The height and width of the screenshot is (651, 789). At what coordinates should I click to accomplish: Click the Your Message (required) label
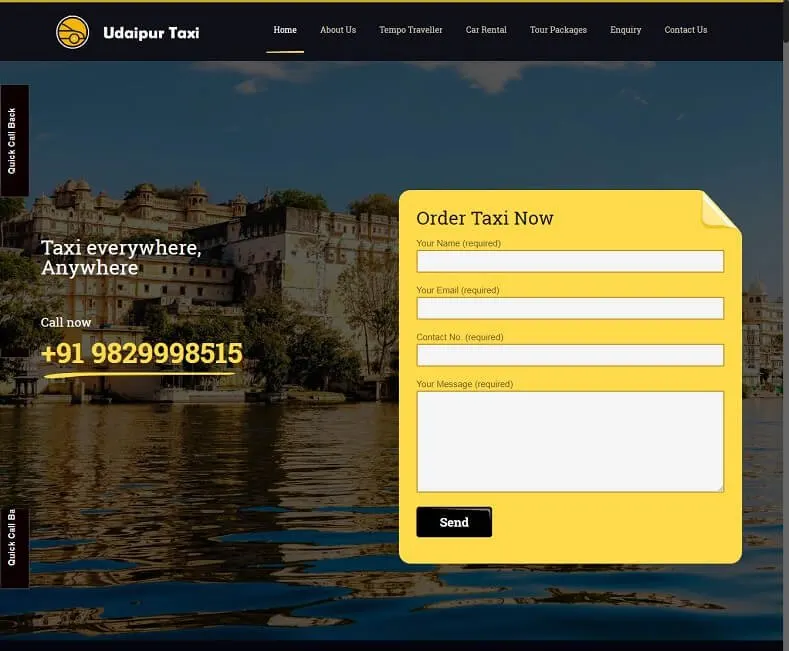[x=464, y=384]
